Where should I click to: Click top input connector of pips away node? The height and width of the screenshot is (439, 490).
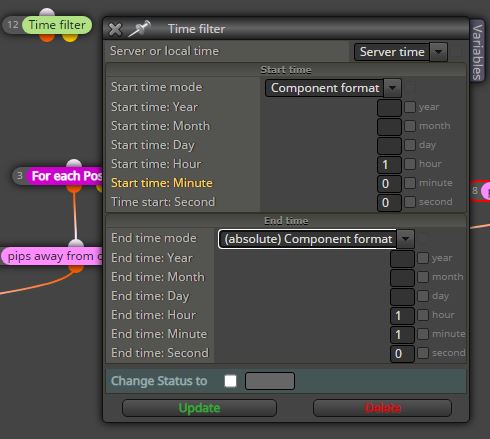tap(76, 244)
